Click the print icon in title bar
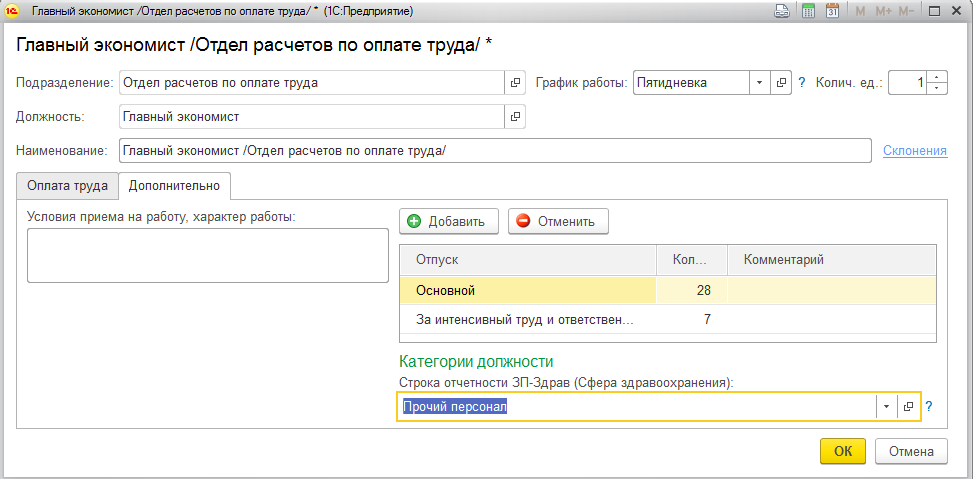 [x=781, y=11]
